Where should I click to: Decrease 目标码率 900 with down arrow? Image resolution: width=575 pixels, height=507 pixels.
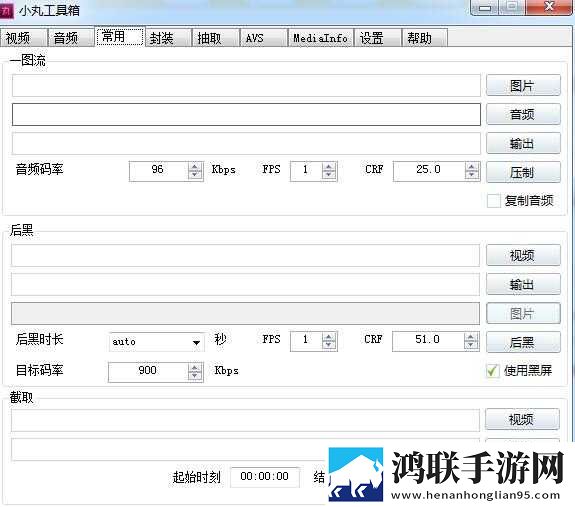coord(195,376)
